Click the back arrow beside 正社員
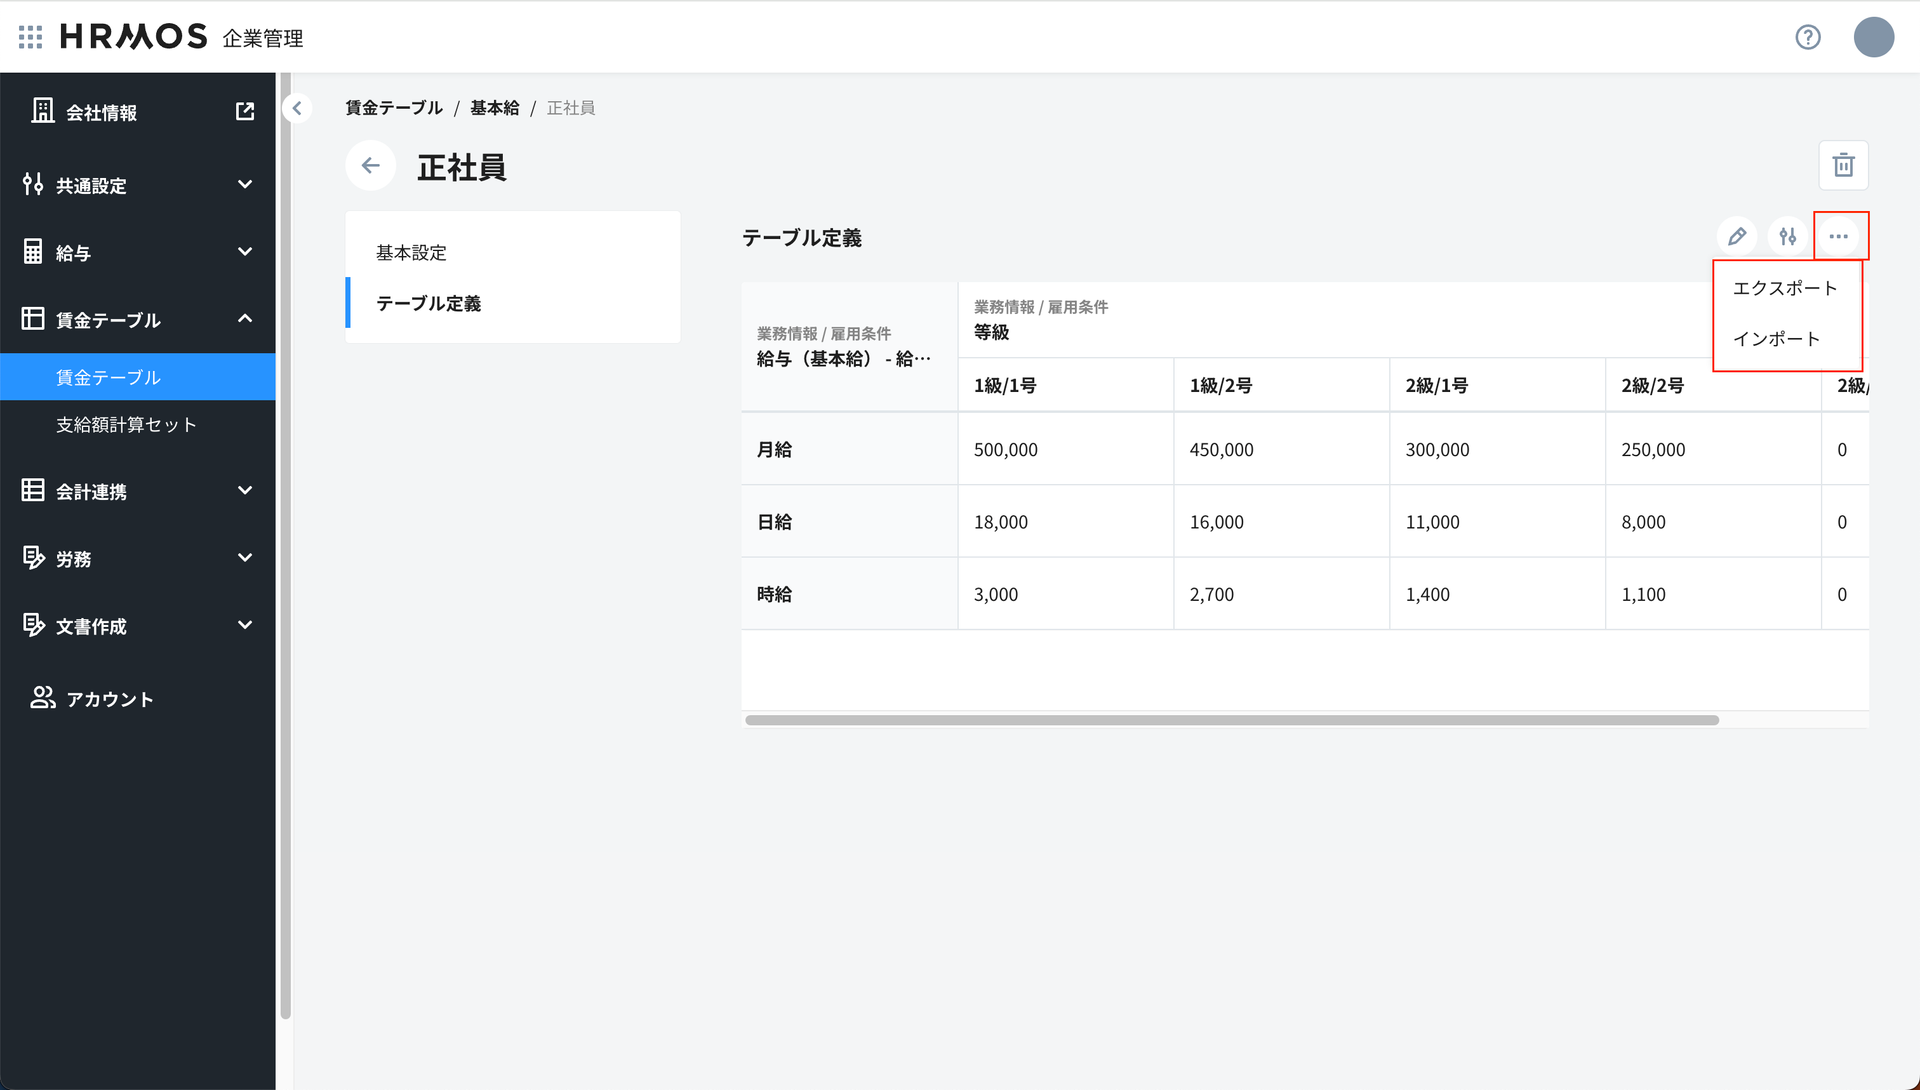Screen dimensions: 1920x1090 pyautogui.click(x=371, y=166)
